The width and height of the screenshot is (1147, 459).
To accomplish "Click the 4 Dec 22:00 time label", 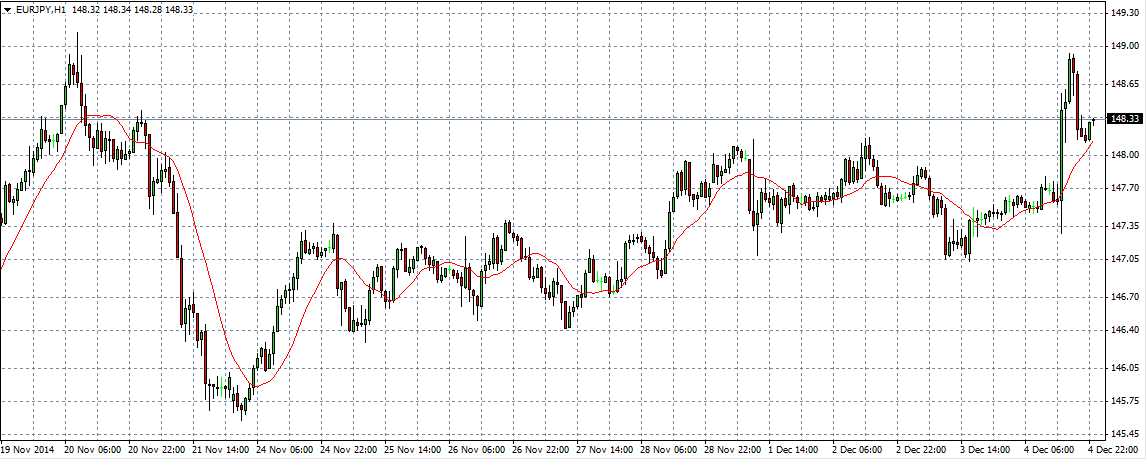I will [1113, 449].
